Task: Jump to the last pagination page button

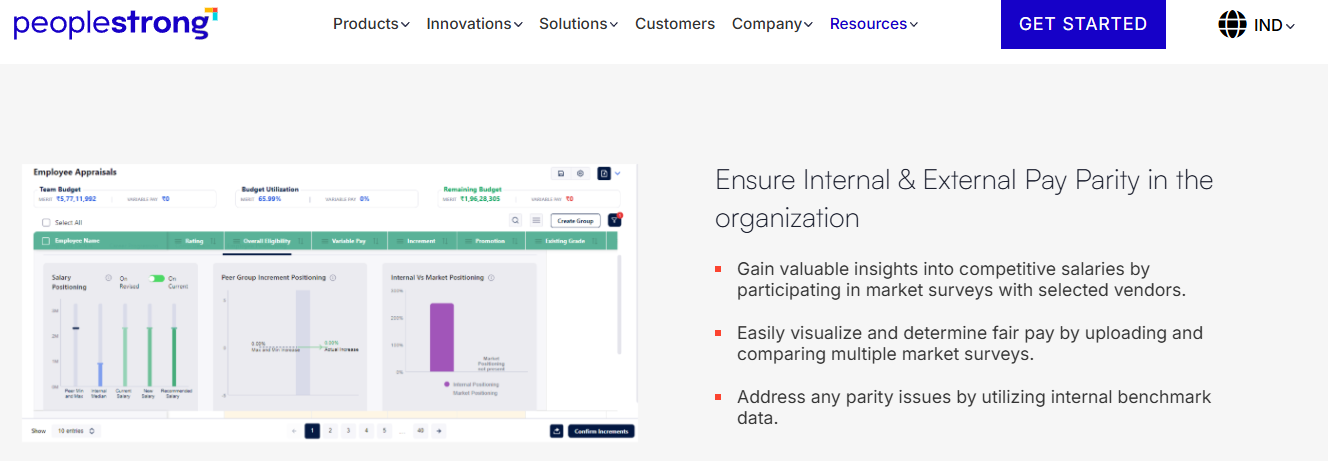Action: point(420,431)
